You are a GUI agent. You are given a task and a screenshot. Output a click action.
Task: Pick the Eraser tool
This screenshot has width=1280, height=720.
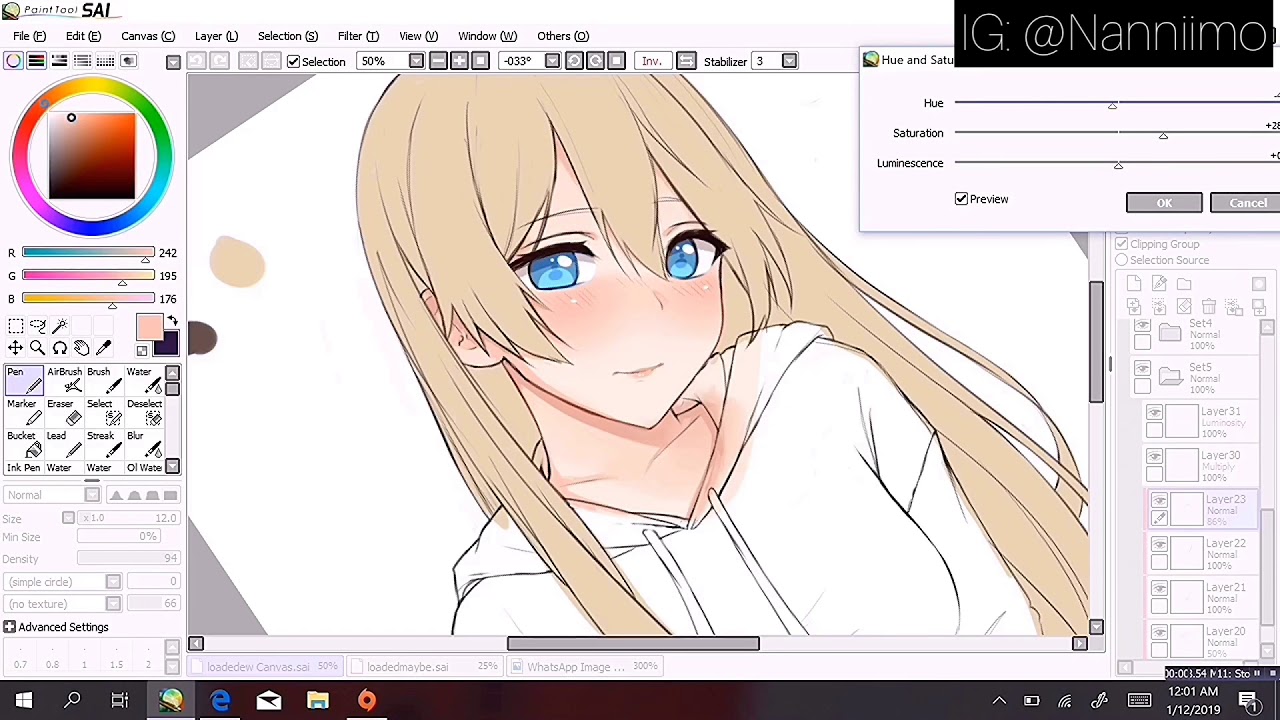tap(65, 413)
